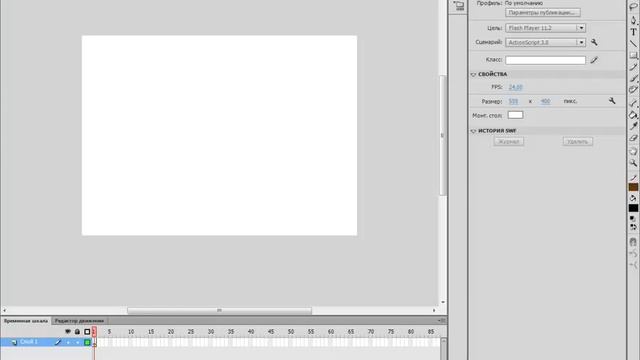Click the stage vertical scrollbar thumb

tap(442, 135)
